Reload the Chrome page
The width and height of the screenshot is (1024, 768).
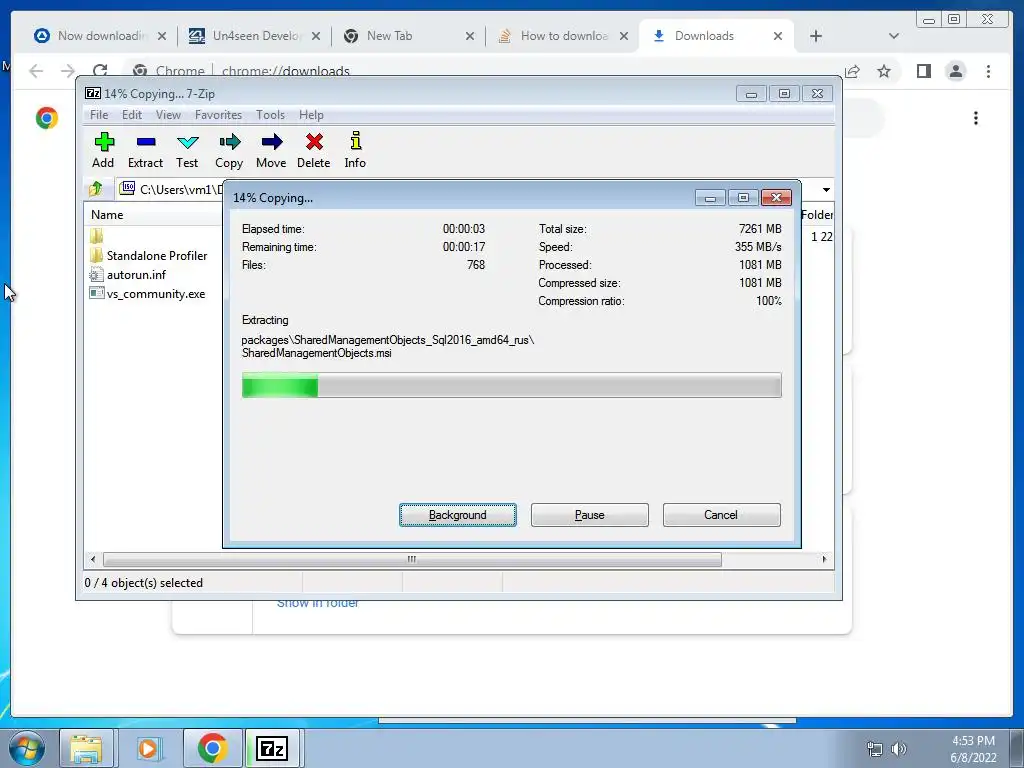click(x=100, y=71)
